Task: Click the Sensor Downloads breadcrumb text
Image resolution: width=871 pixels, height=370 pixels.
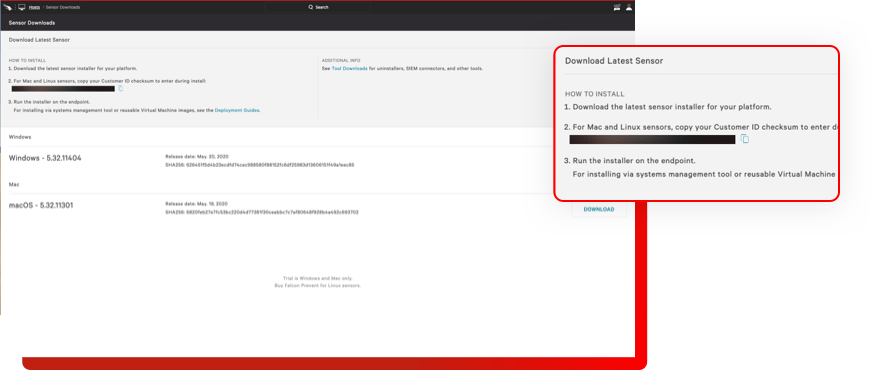Action: pyautogui.click(x=63, y=7)
